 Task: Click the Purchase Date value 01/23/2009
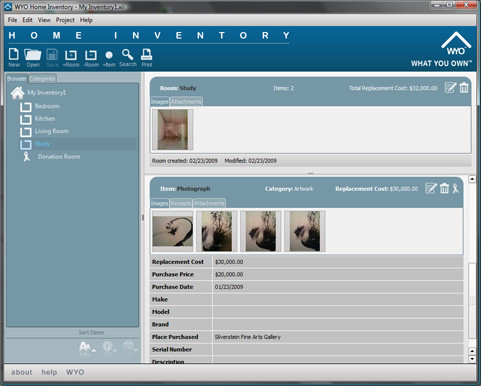pyautogui.click(x=229, y=287)
